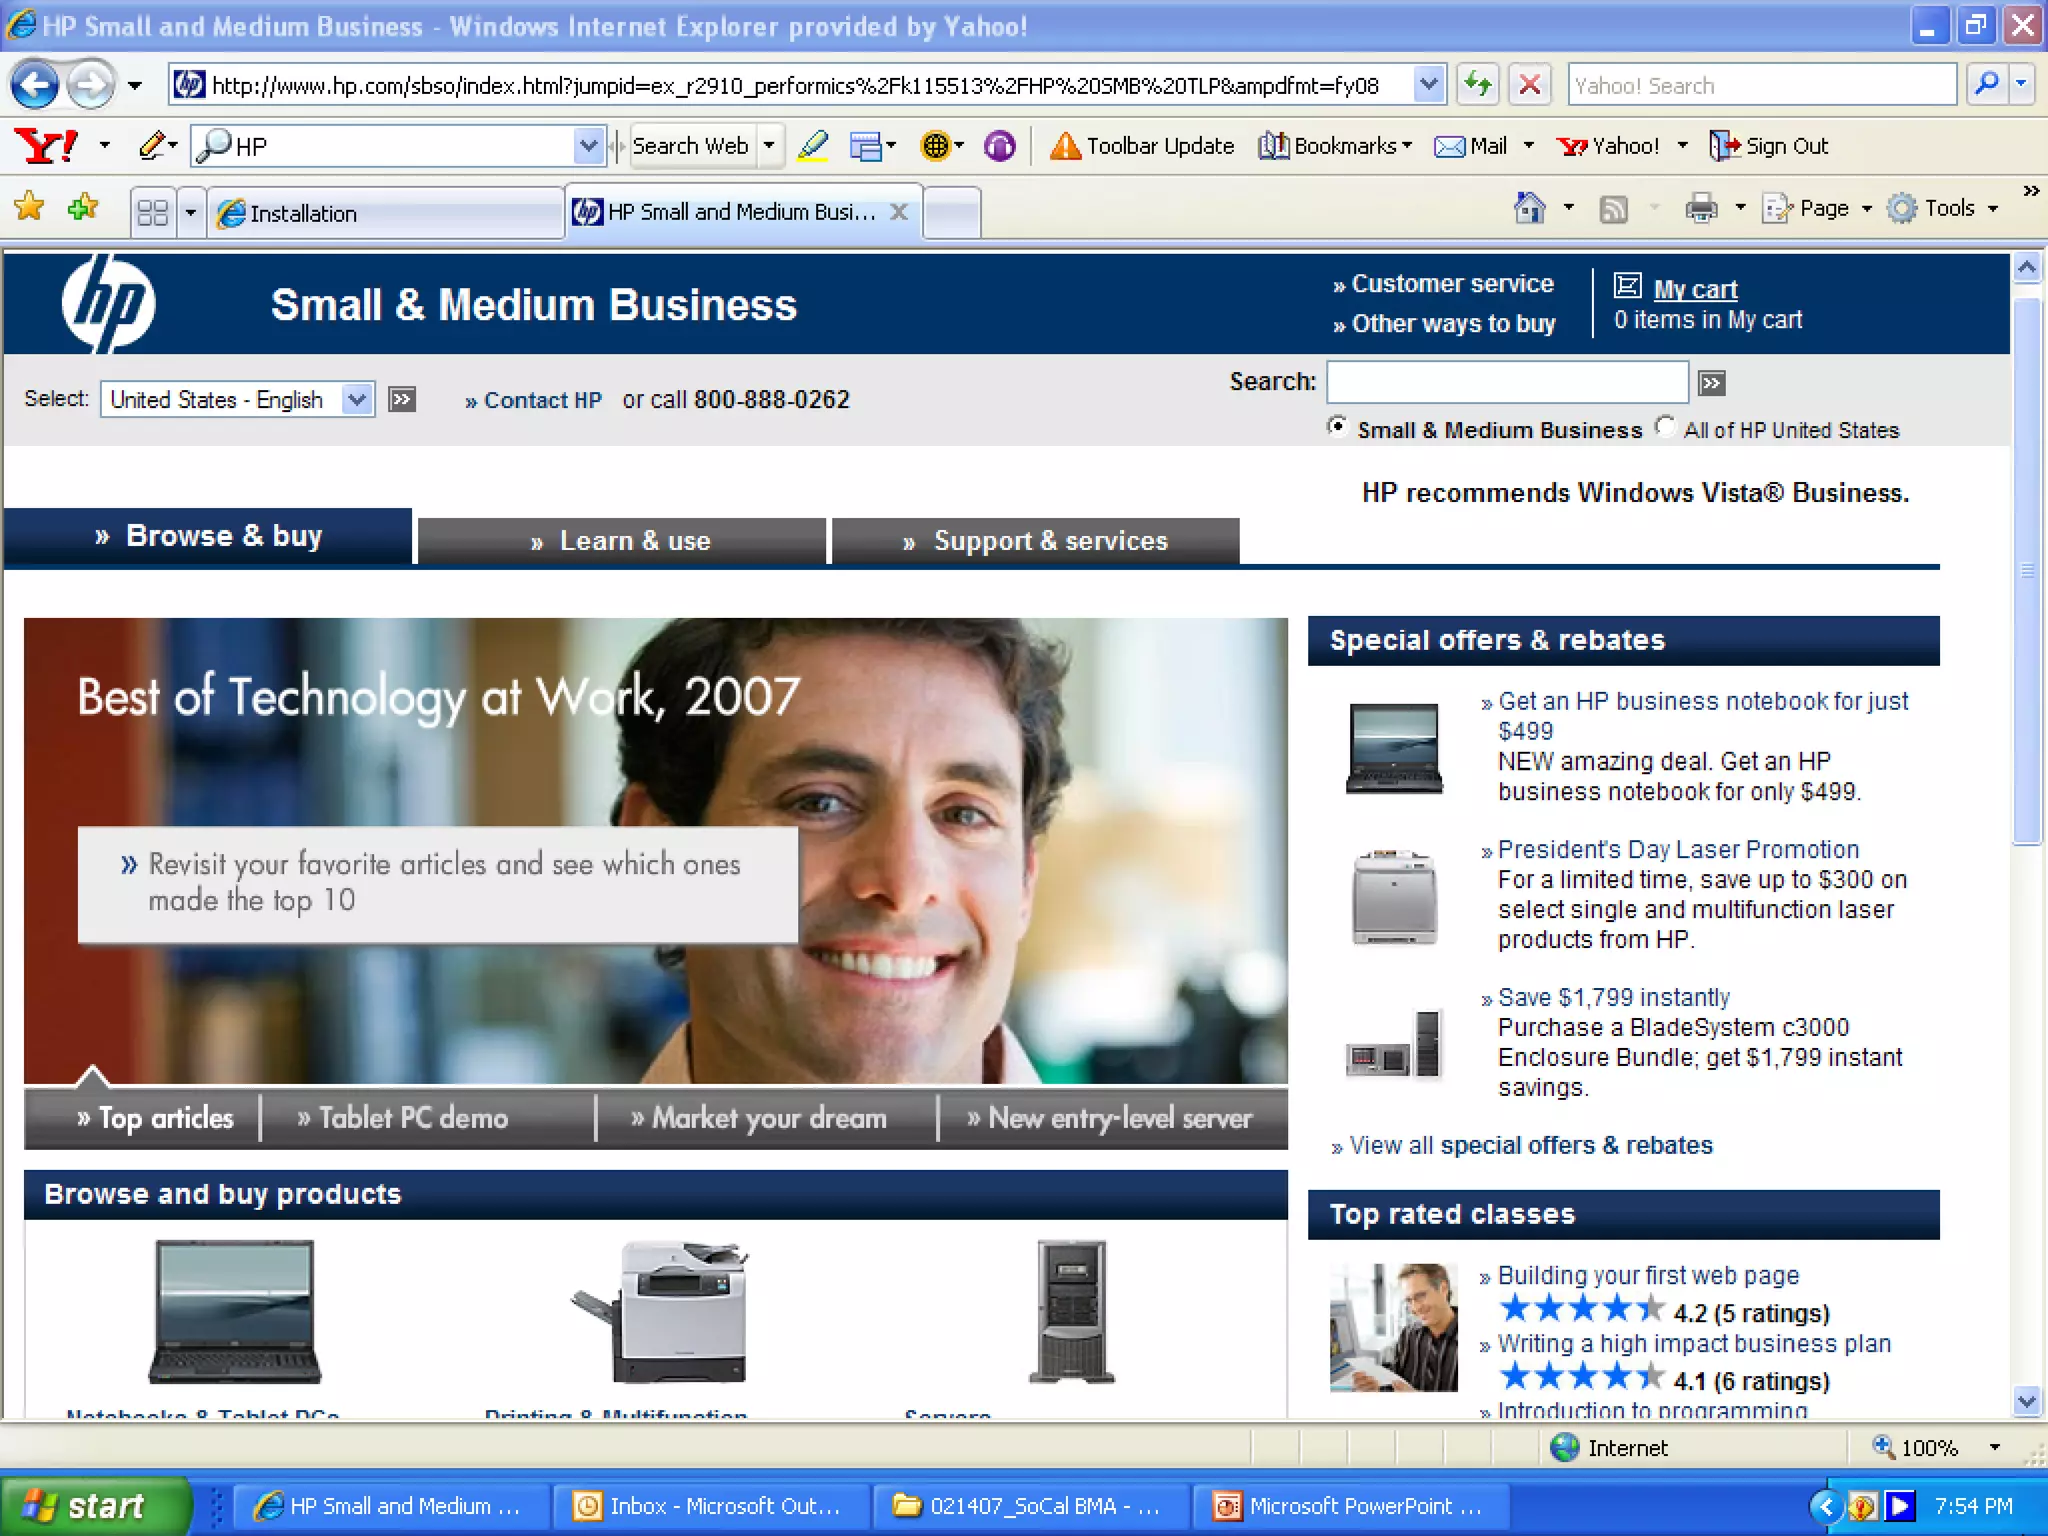The height and width of the screenshot is (1536, 2048).
Task: Open the Home page icon
Action: (x=1529, y=208)
